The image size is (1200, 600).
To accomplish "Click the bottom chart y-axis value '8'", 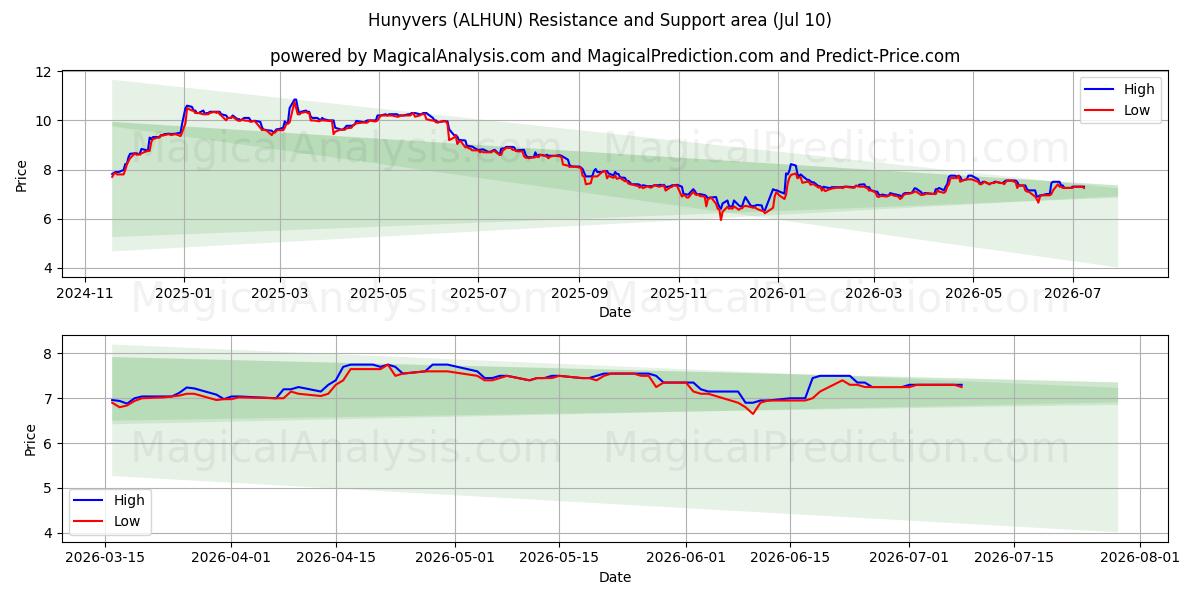I will click(47, 354).
